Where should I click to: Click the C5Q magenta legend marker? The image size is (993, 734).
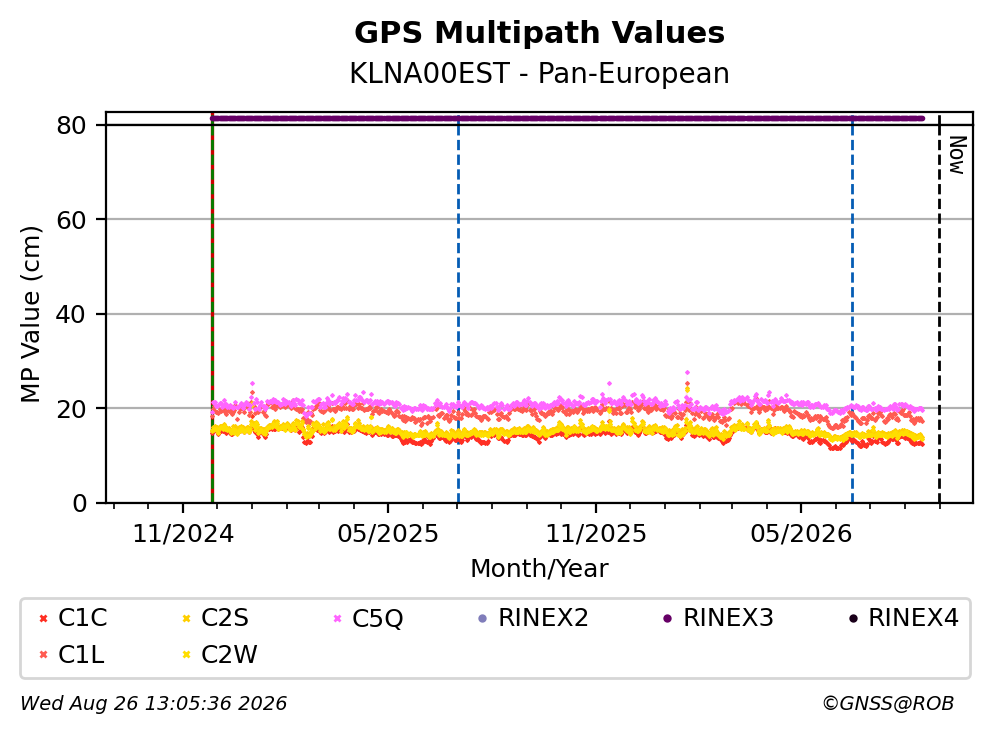point(337,618)
